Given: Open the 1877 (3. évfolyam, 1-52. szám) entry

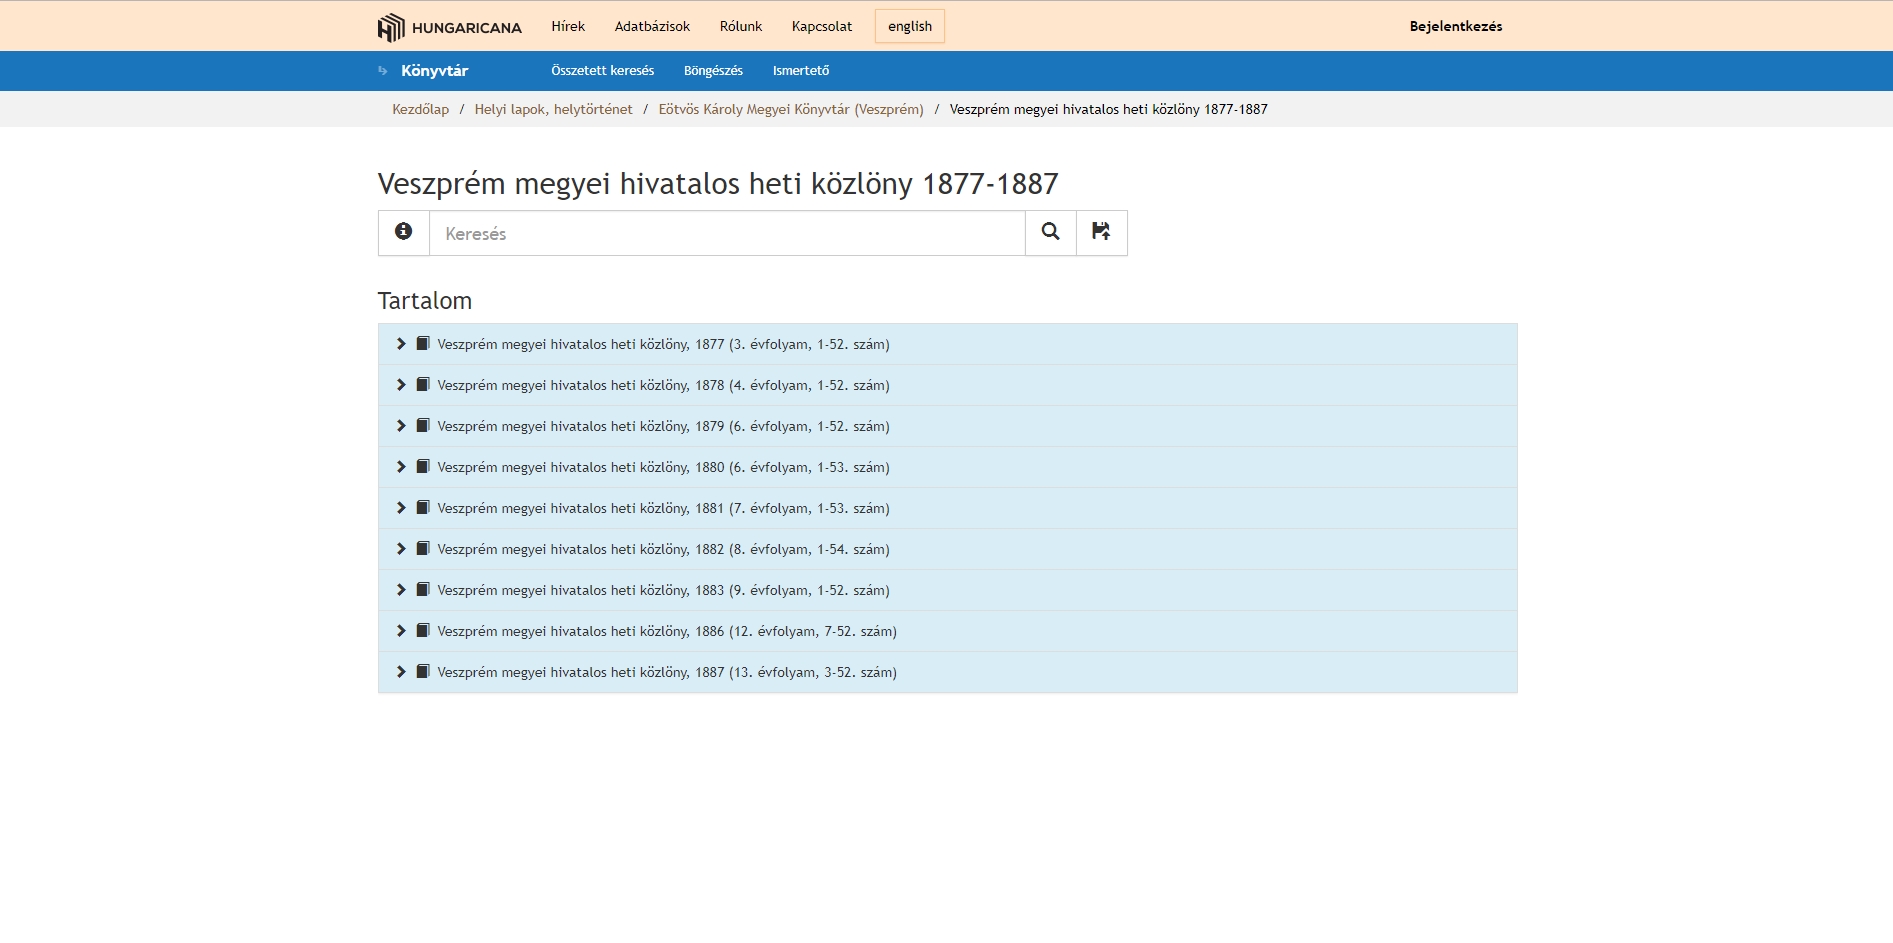Looking at the screenshot, I should 663,344.
